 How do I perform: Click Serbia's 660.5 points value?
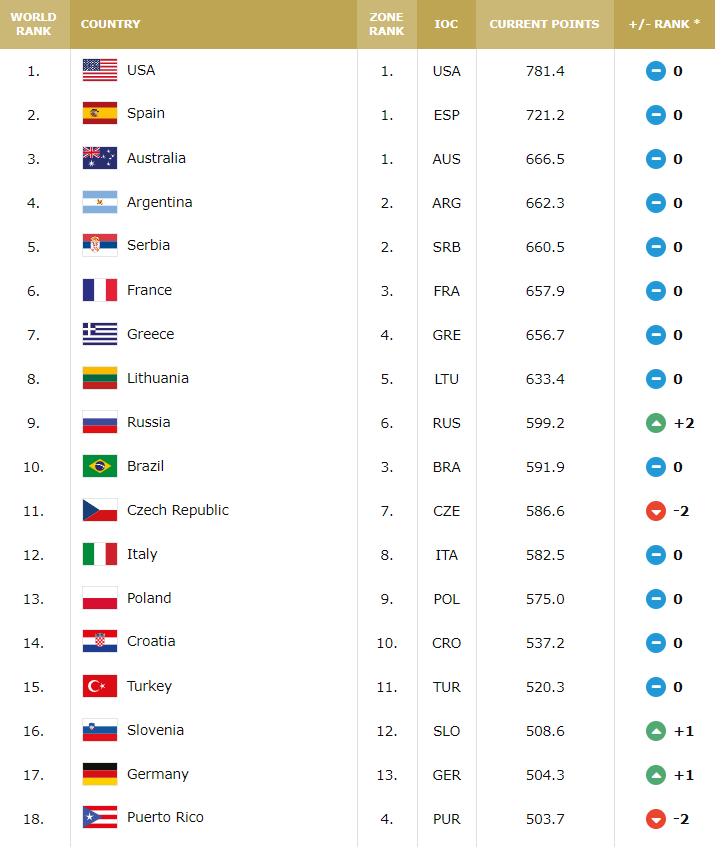(544, 247)
